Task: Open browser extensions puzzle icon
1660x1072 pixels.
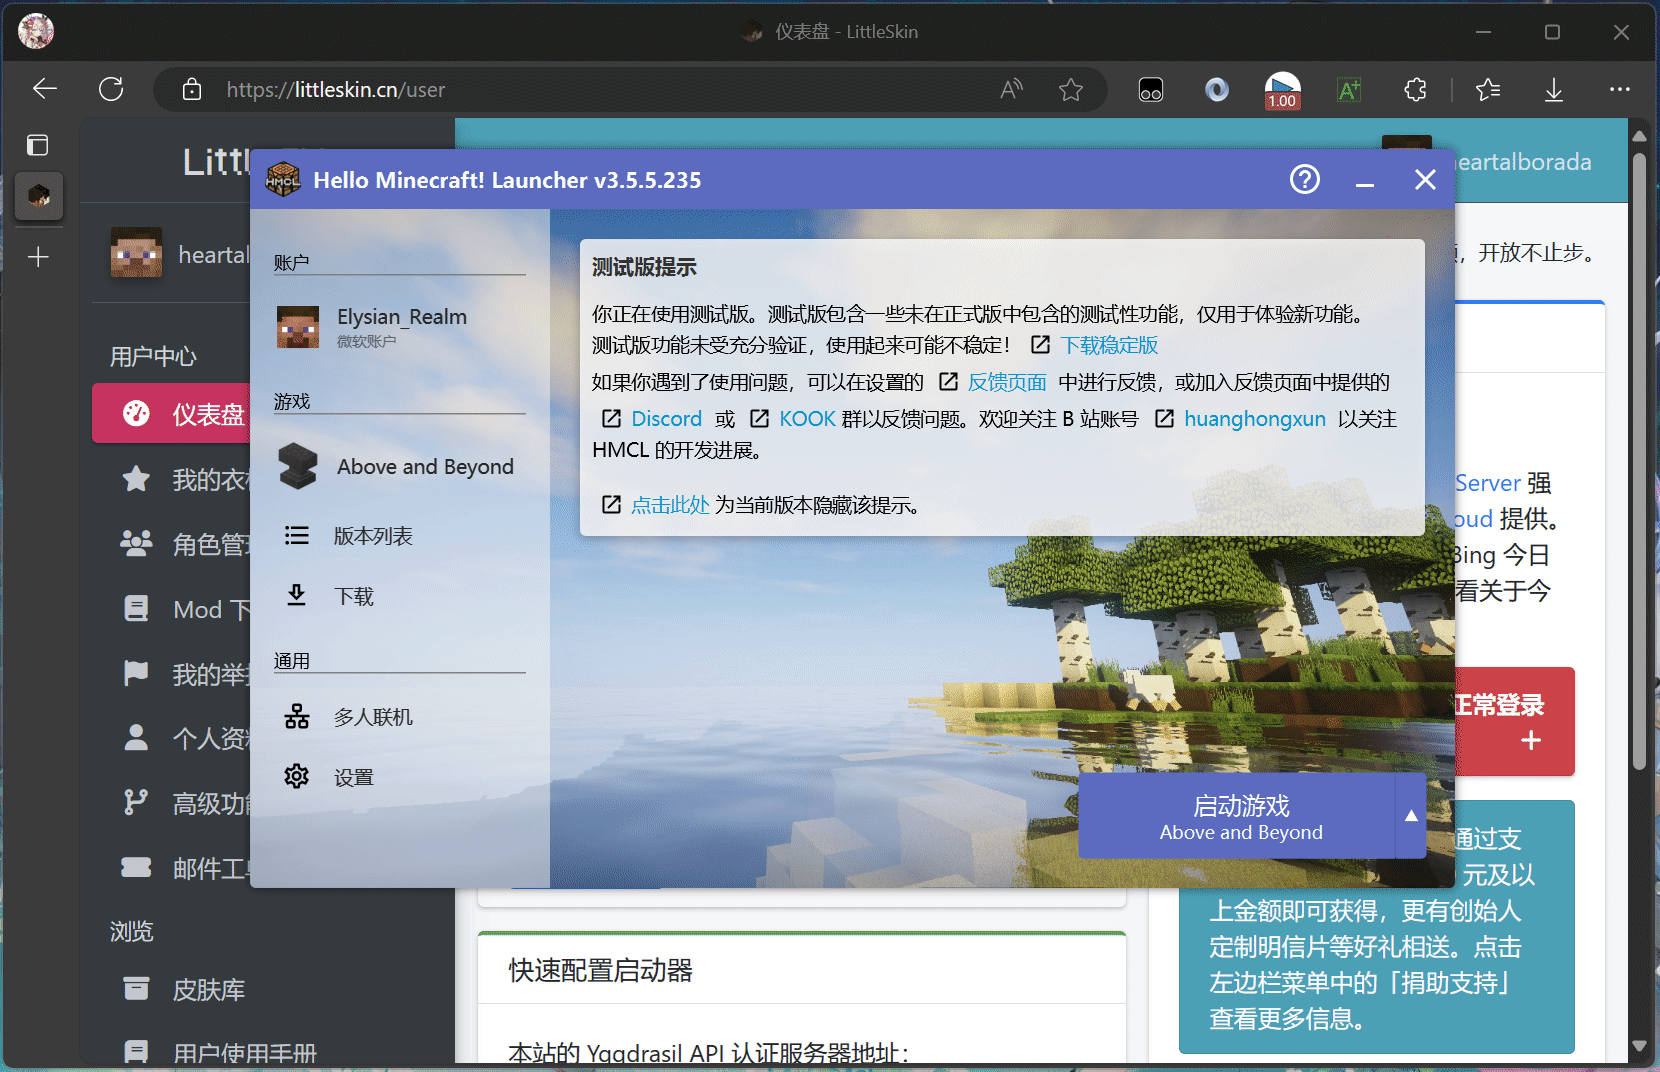Action: click(x=1415, y=90)
